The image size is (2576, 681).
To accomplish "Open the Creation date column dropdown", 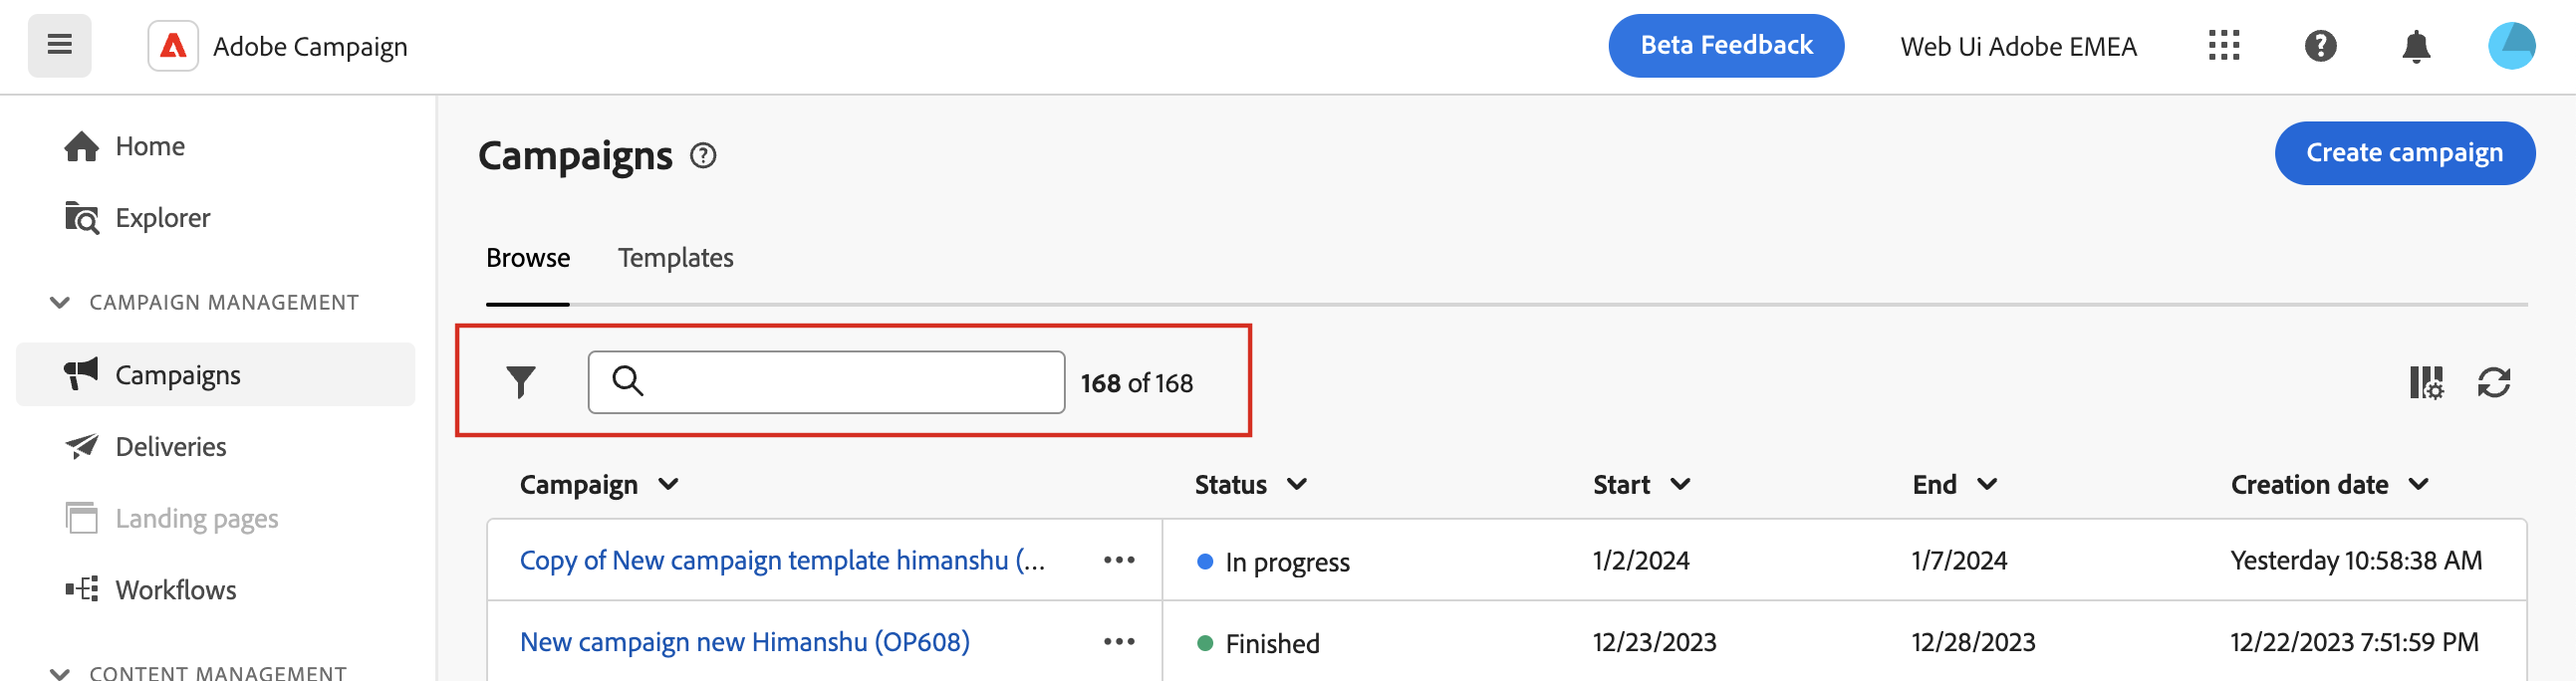I will pyautogui.click(x=2418, y=485).
